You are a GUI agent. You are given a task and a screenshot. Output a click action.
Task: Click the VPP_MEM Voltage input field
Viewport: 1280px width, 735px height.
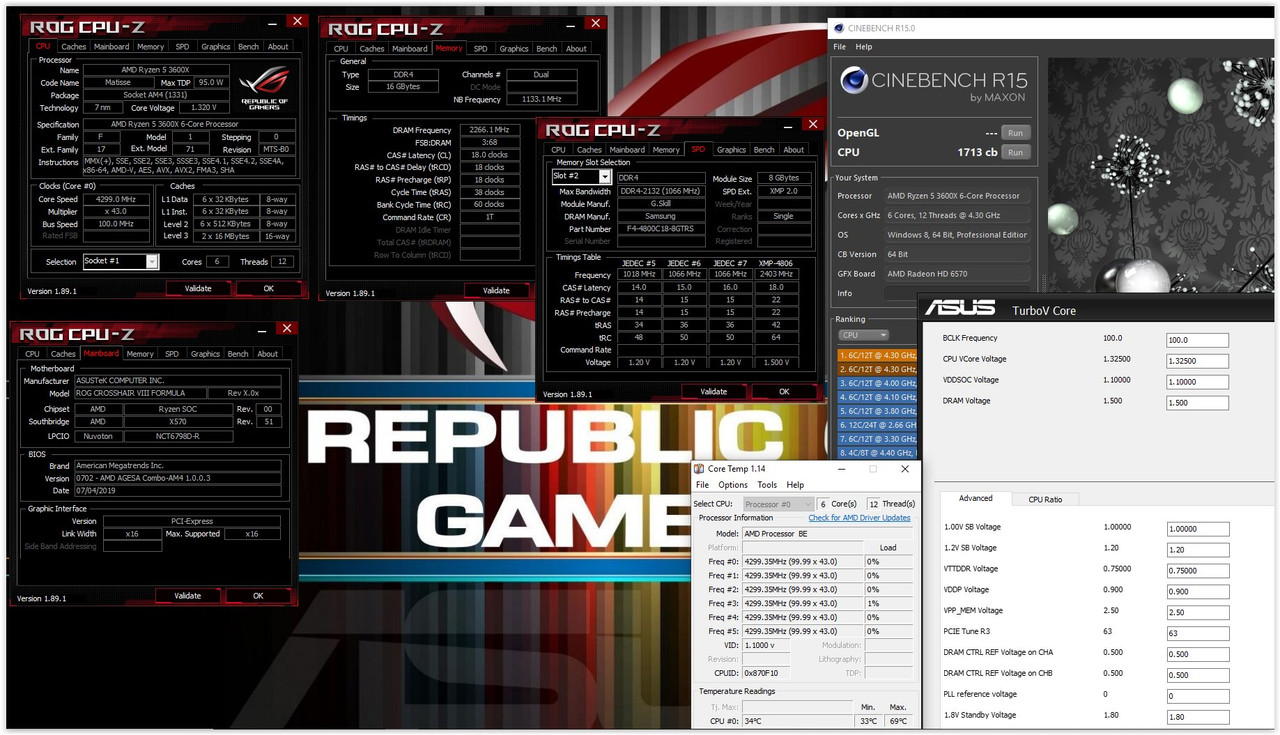point(1198,612)
